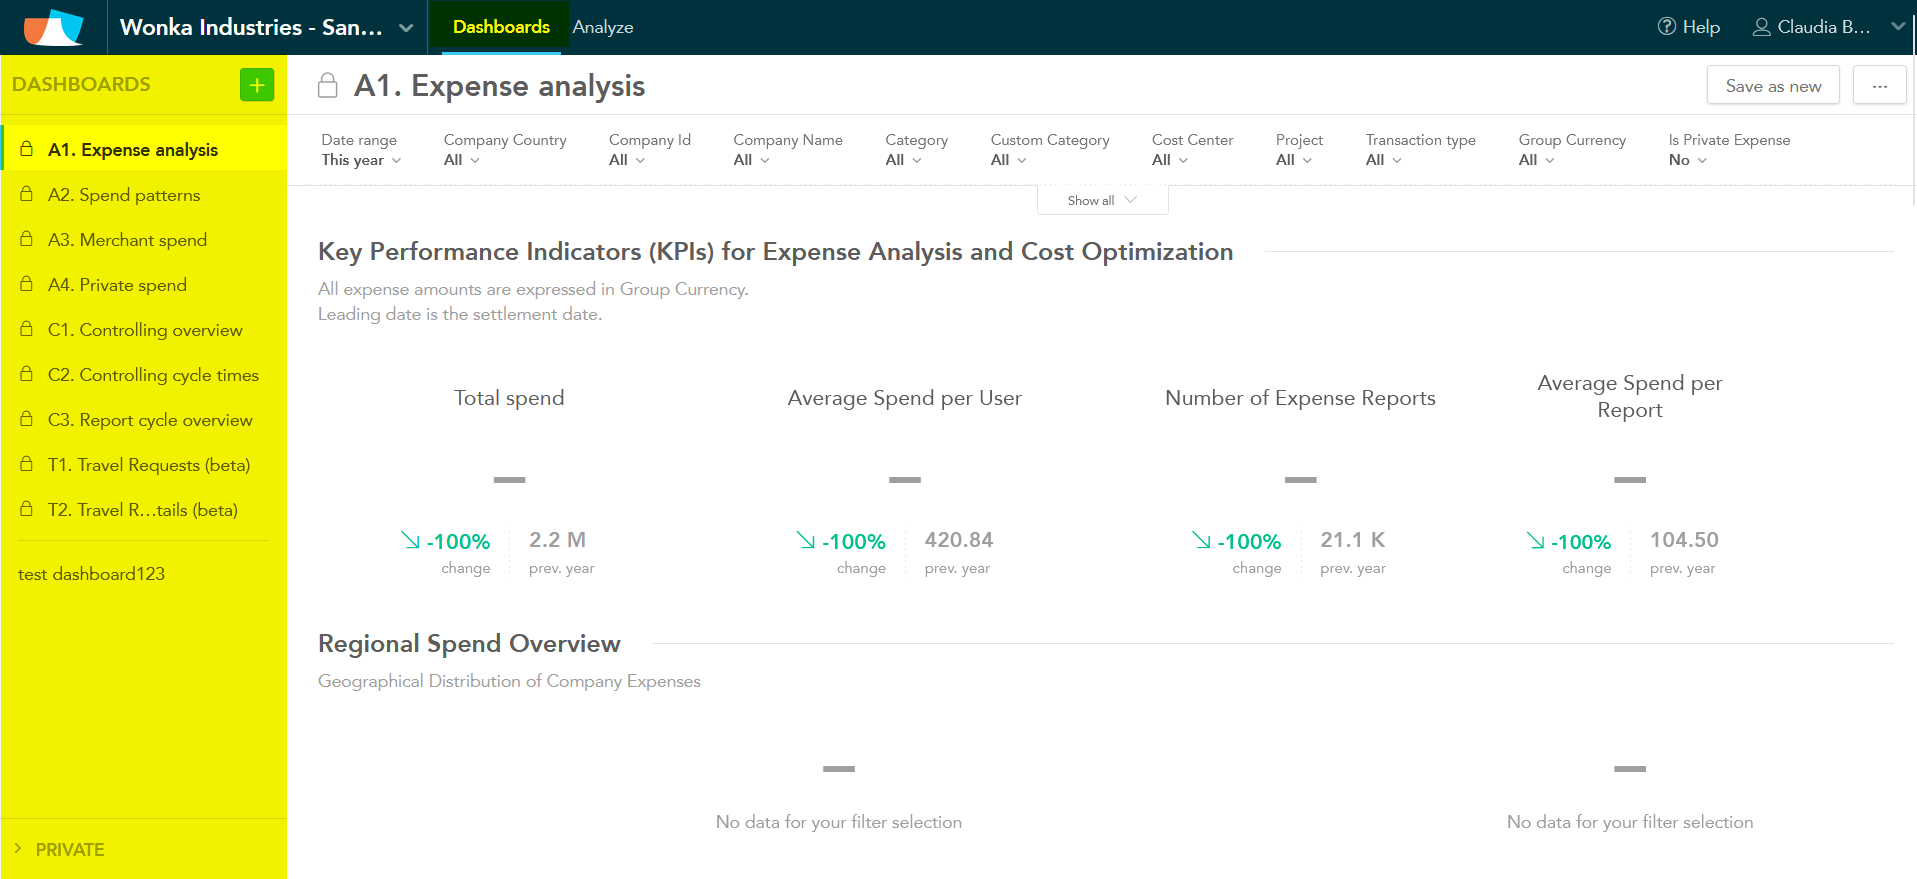Click the Save as new button
This screenshot has width=1917, height=879.
click(x=1772, y=86)
